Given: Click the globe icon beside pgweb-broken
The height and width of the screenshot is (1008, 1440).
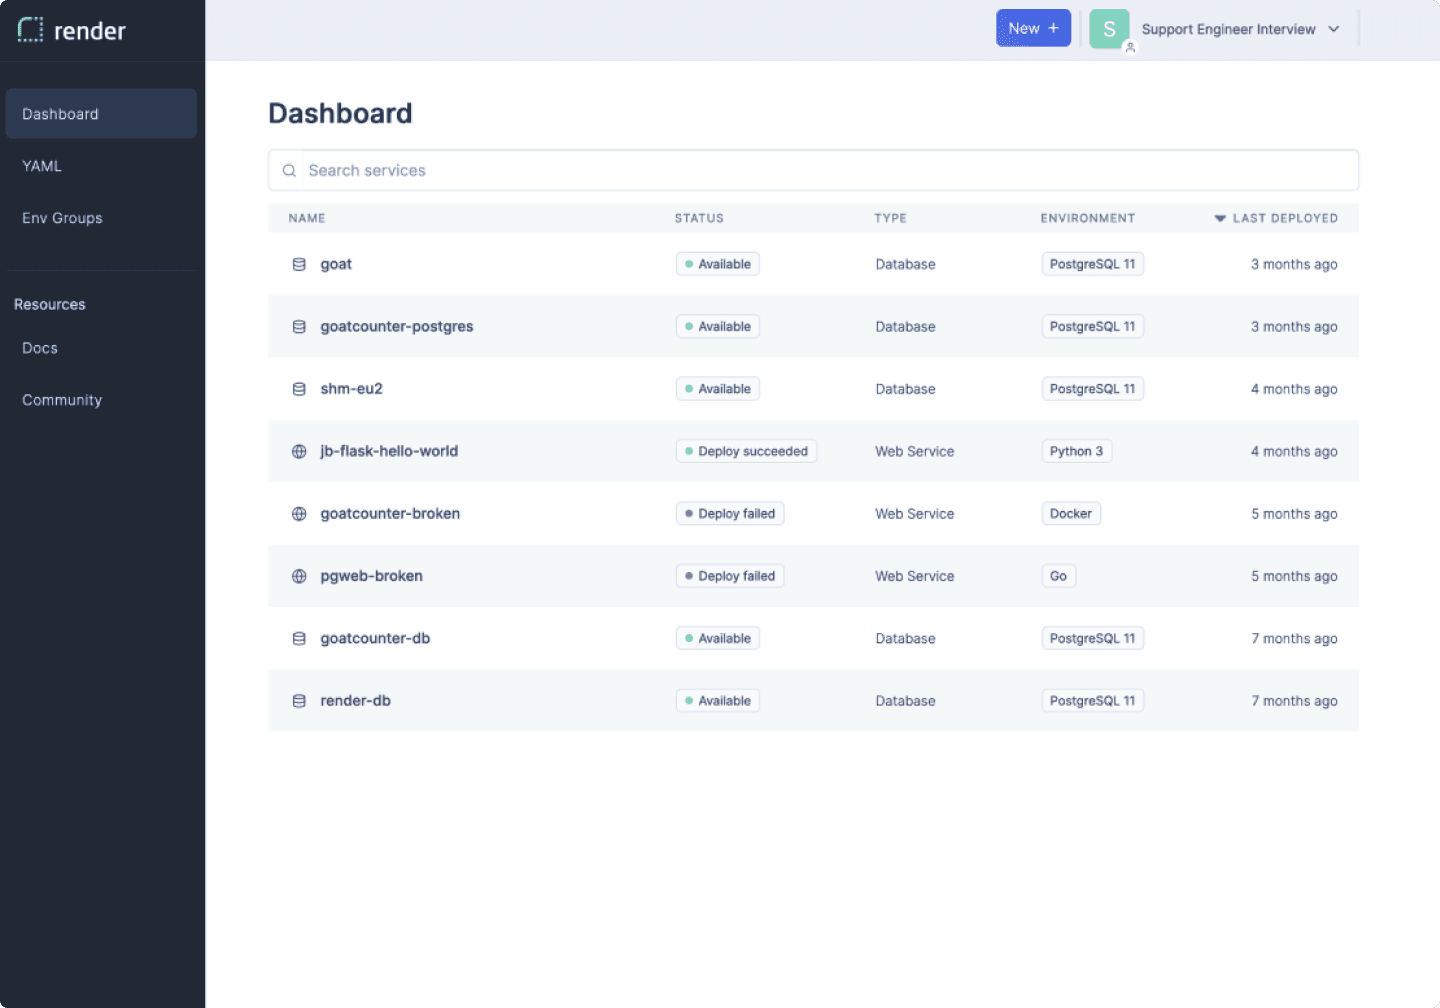Looking at the screenshot, I should 299,576.
